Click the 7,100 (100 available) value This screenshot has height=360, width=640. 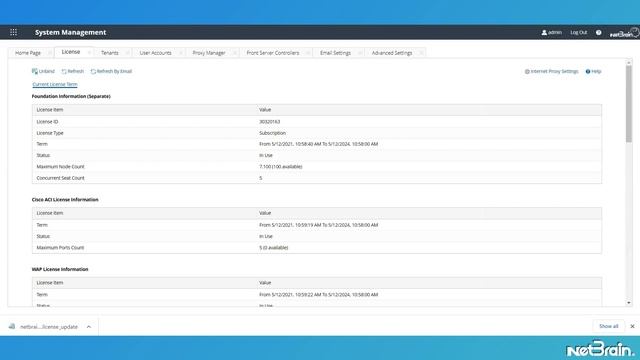click(281, 167)
